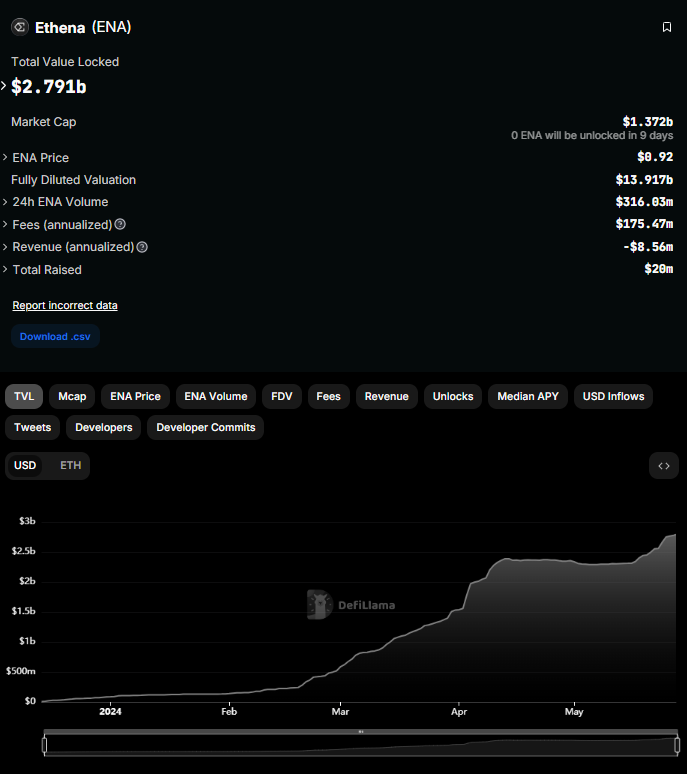Click the Fees info question mark icon

point(120,225)
